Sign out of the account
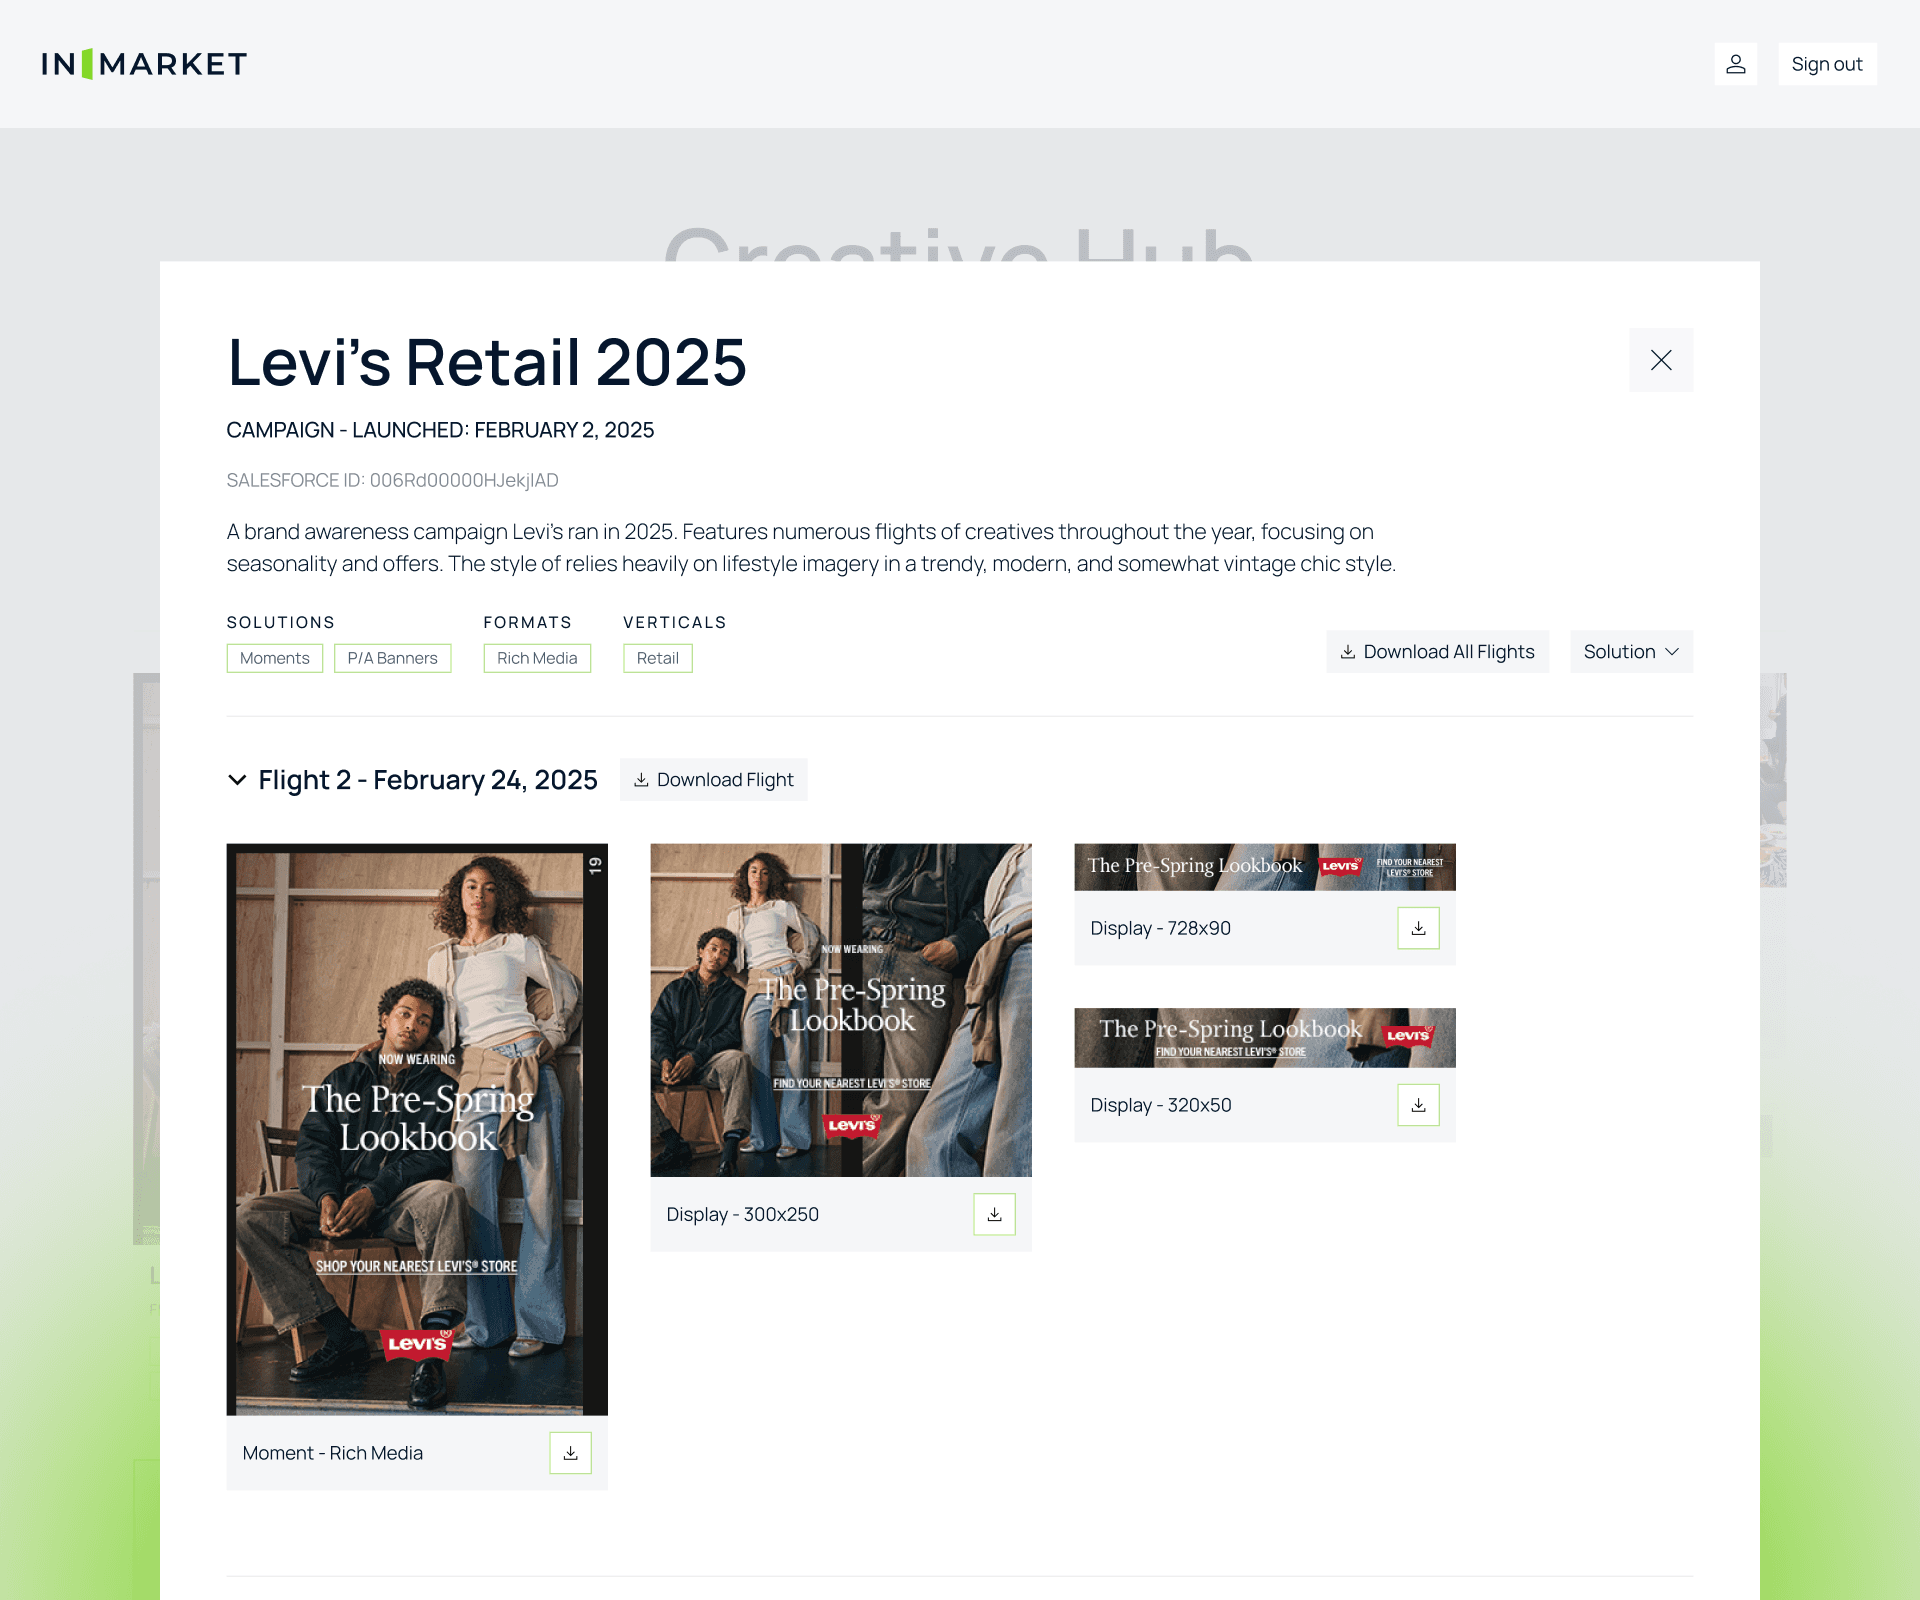The height and width of the screenshot is (1600, 1920). (x=1826, y=64)
